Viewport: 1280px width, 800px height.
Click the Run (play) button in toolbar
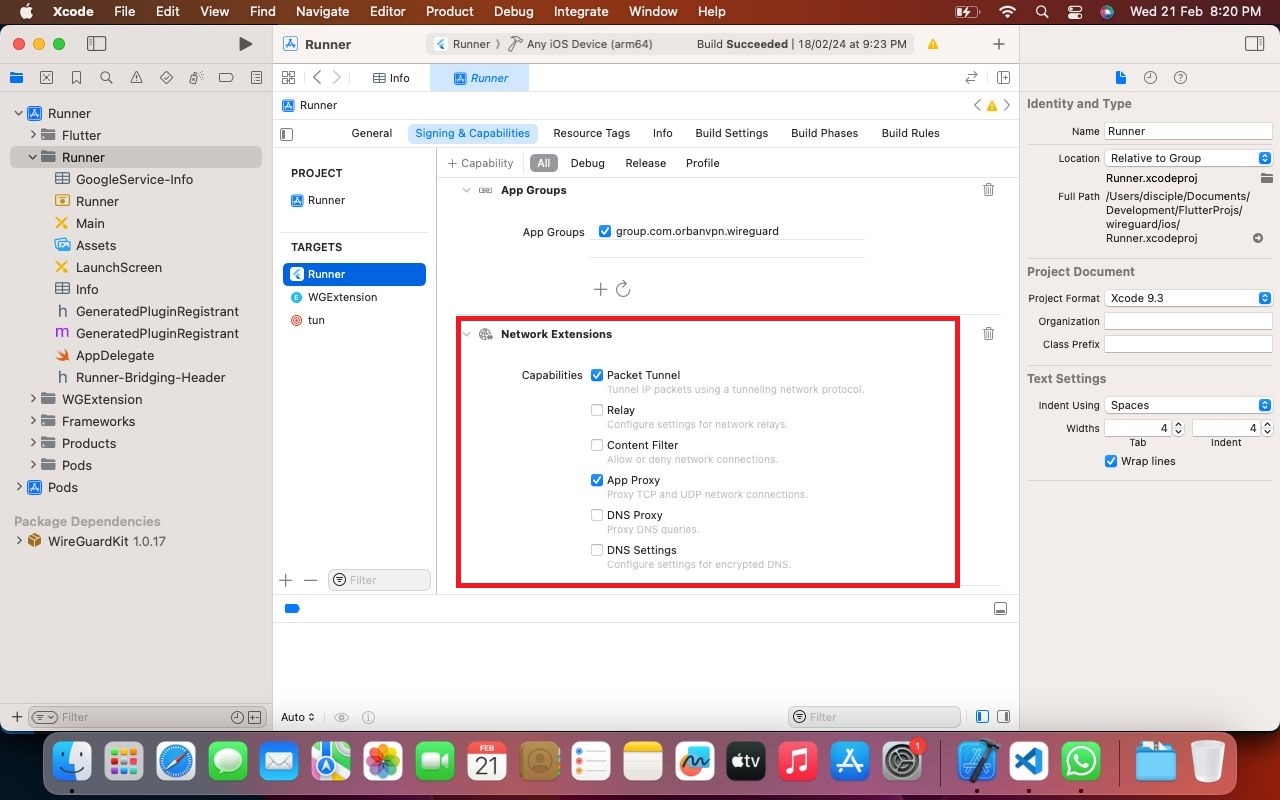(x=245, y=44)
